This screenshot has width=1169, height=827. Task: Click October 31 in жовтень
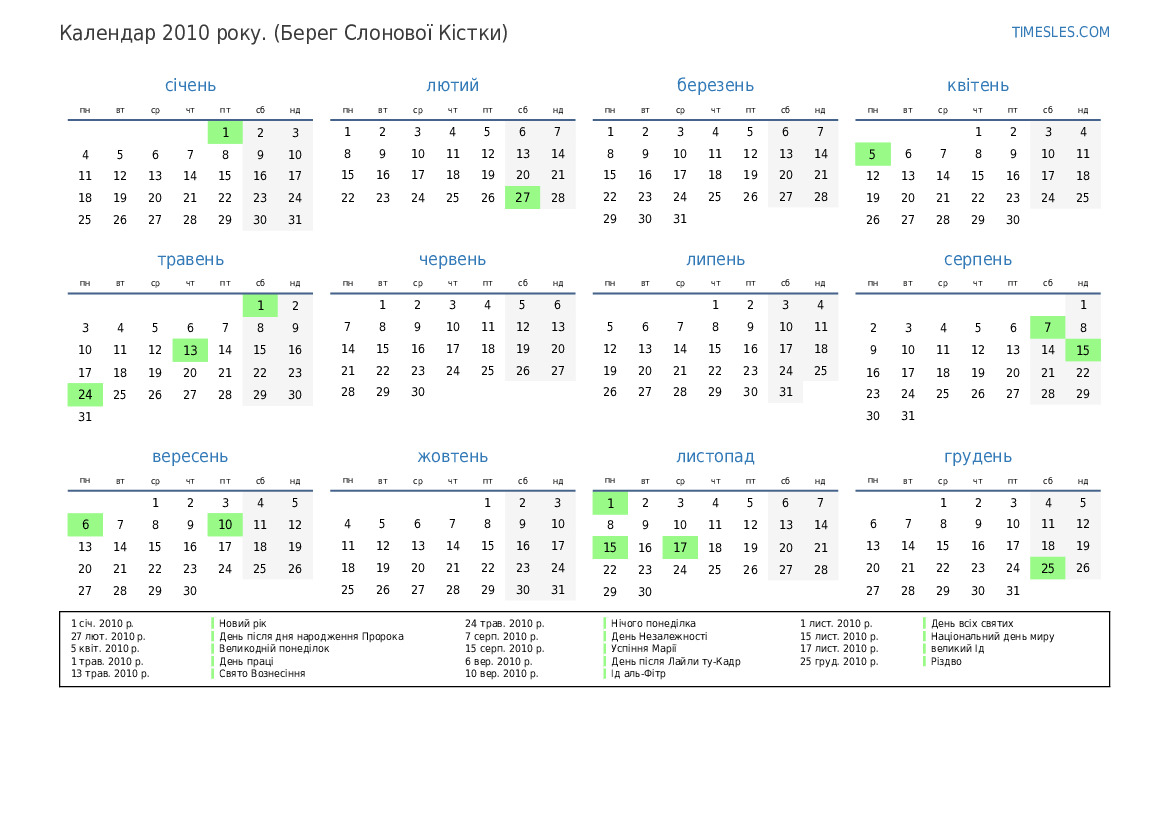(x=558, y=590)
